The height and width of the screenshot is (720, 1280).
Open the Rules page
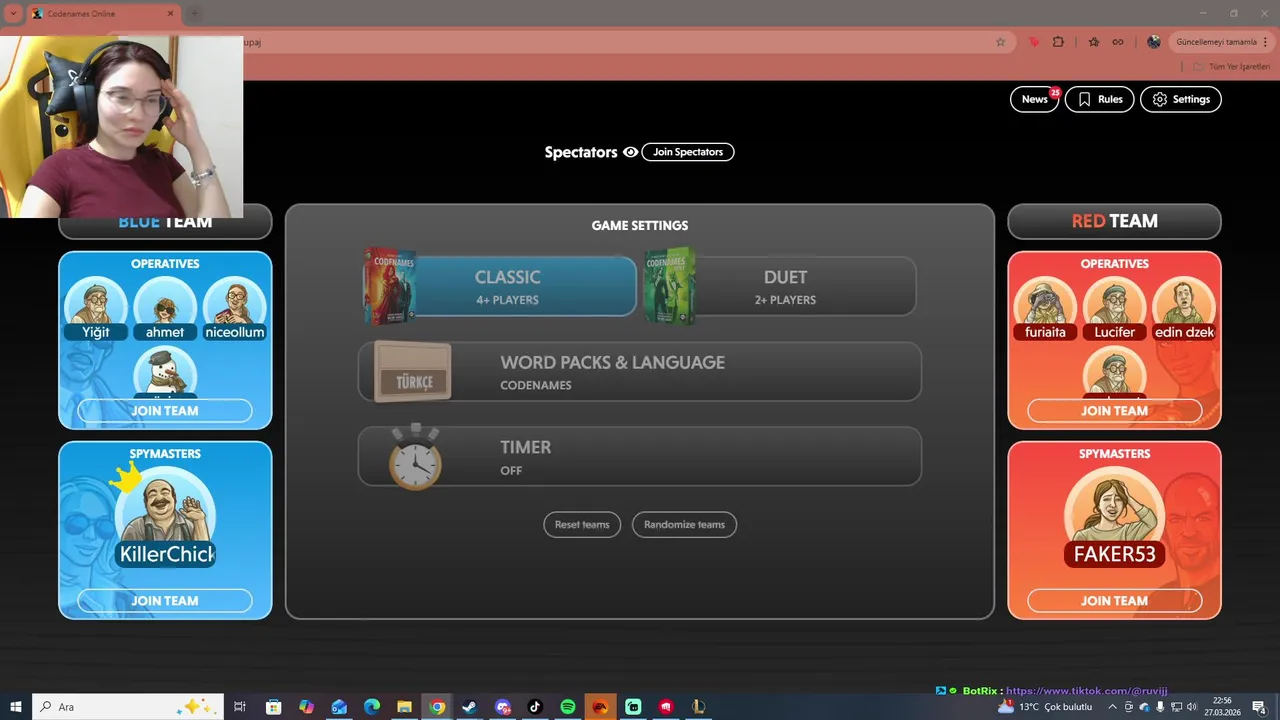click(1100, 99)
